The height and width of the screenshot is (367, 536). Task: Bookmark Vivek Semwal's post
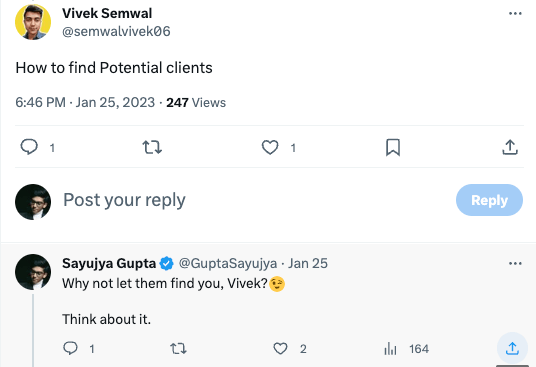click(x=393, y=147)
